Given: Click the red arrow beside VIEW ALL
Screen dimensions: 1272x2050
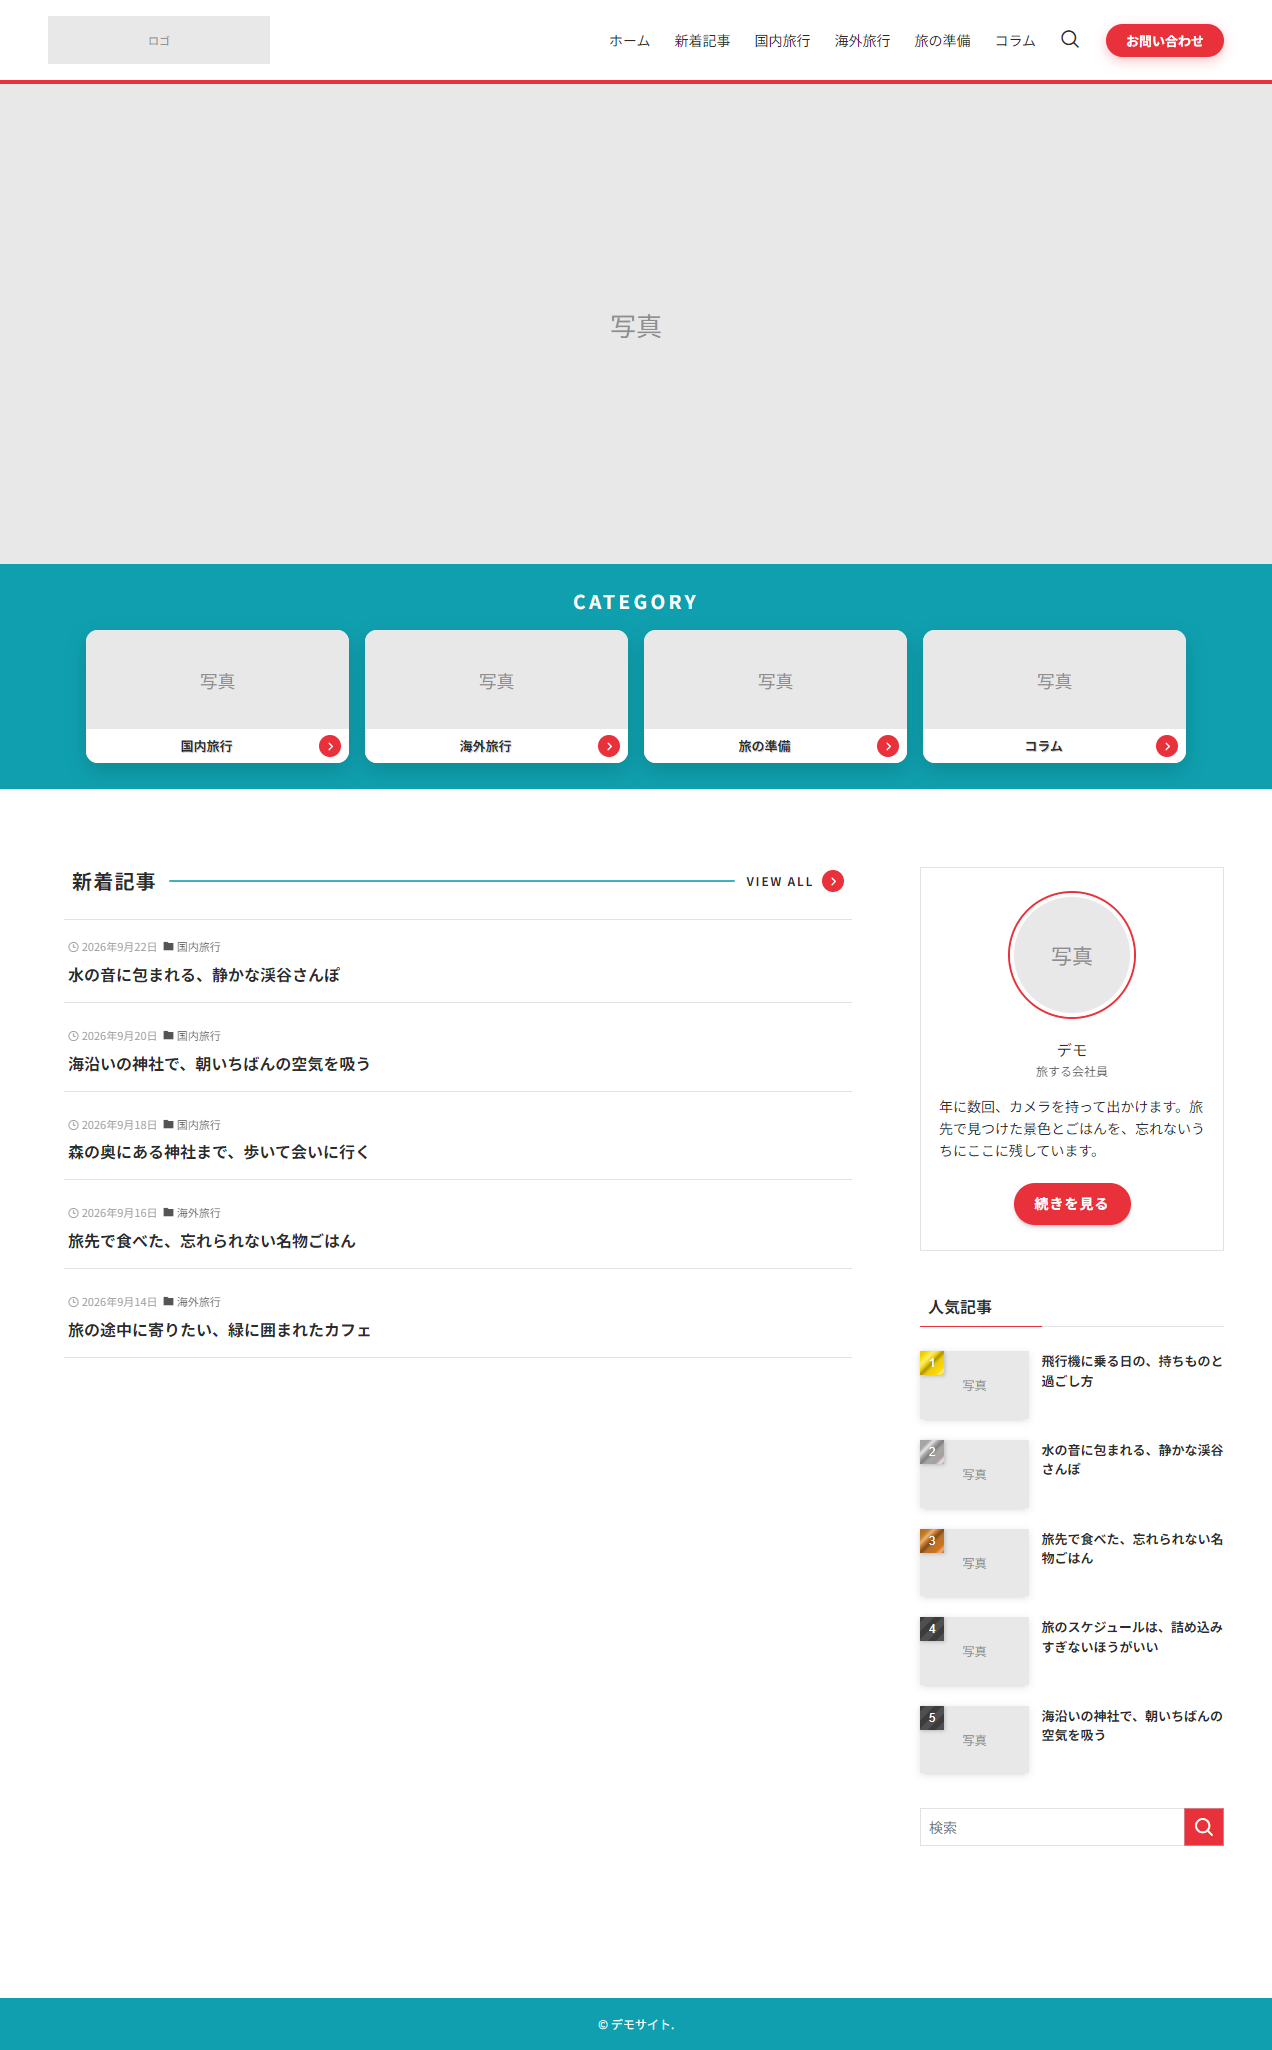Looking at the screenshot, I should click(x=833, y=881).
